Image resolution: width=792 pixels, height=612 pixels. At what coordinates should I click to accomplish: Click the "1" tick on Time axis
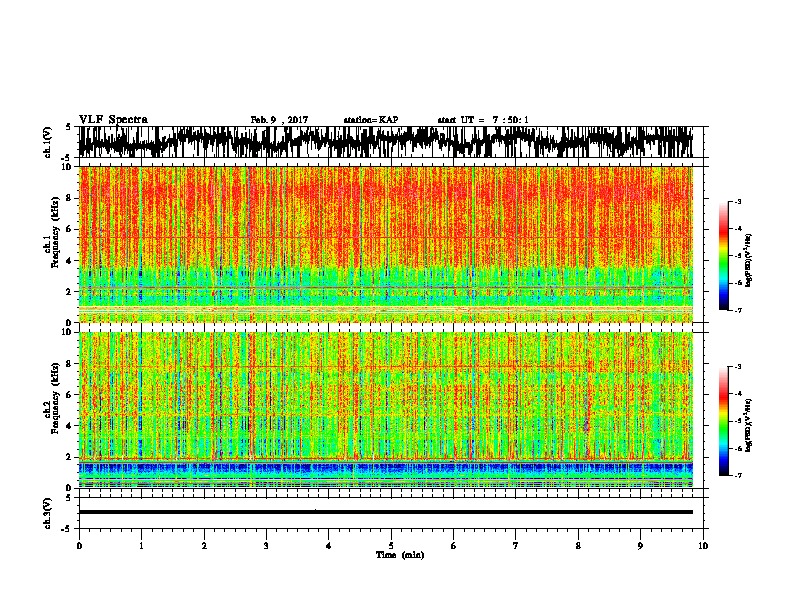pyautogui.click(x=141, y=546)
